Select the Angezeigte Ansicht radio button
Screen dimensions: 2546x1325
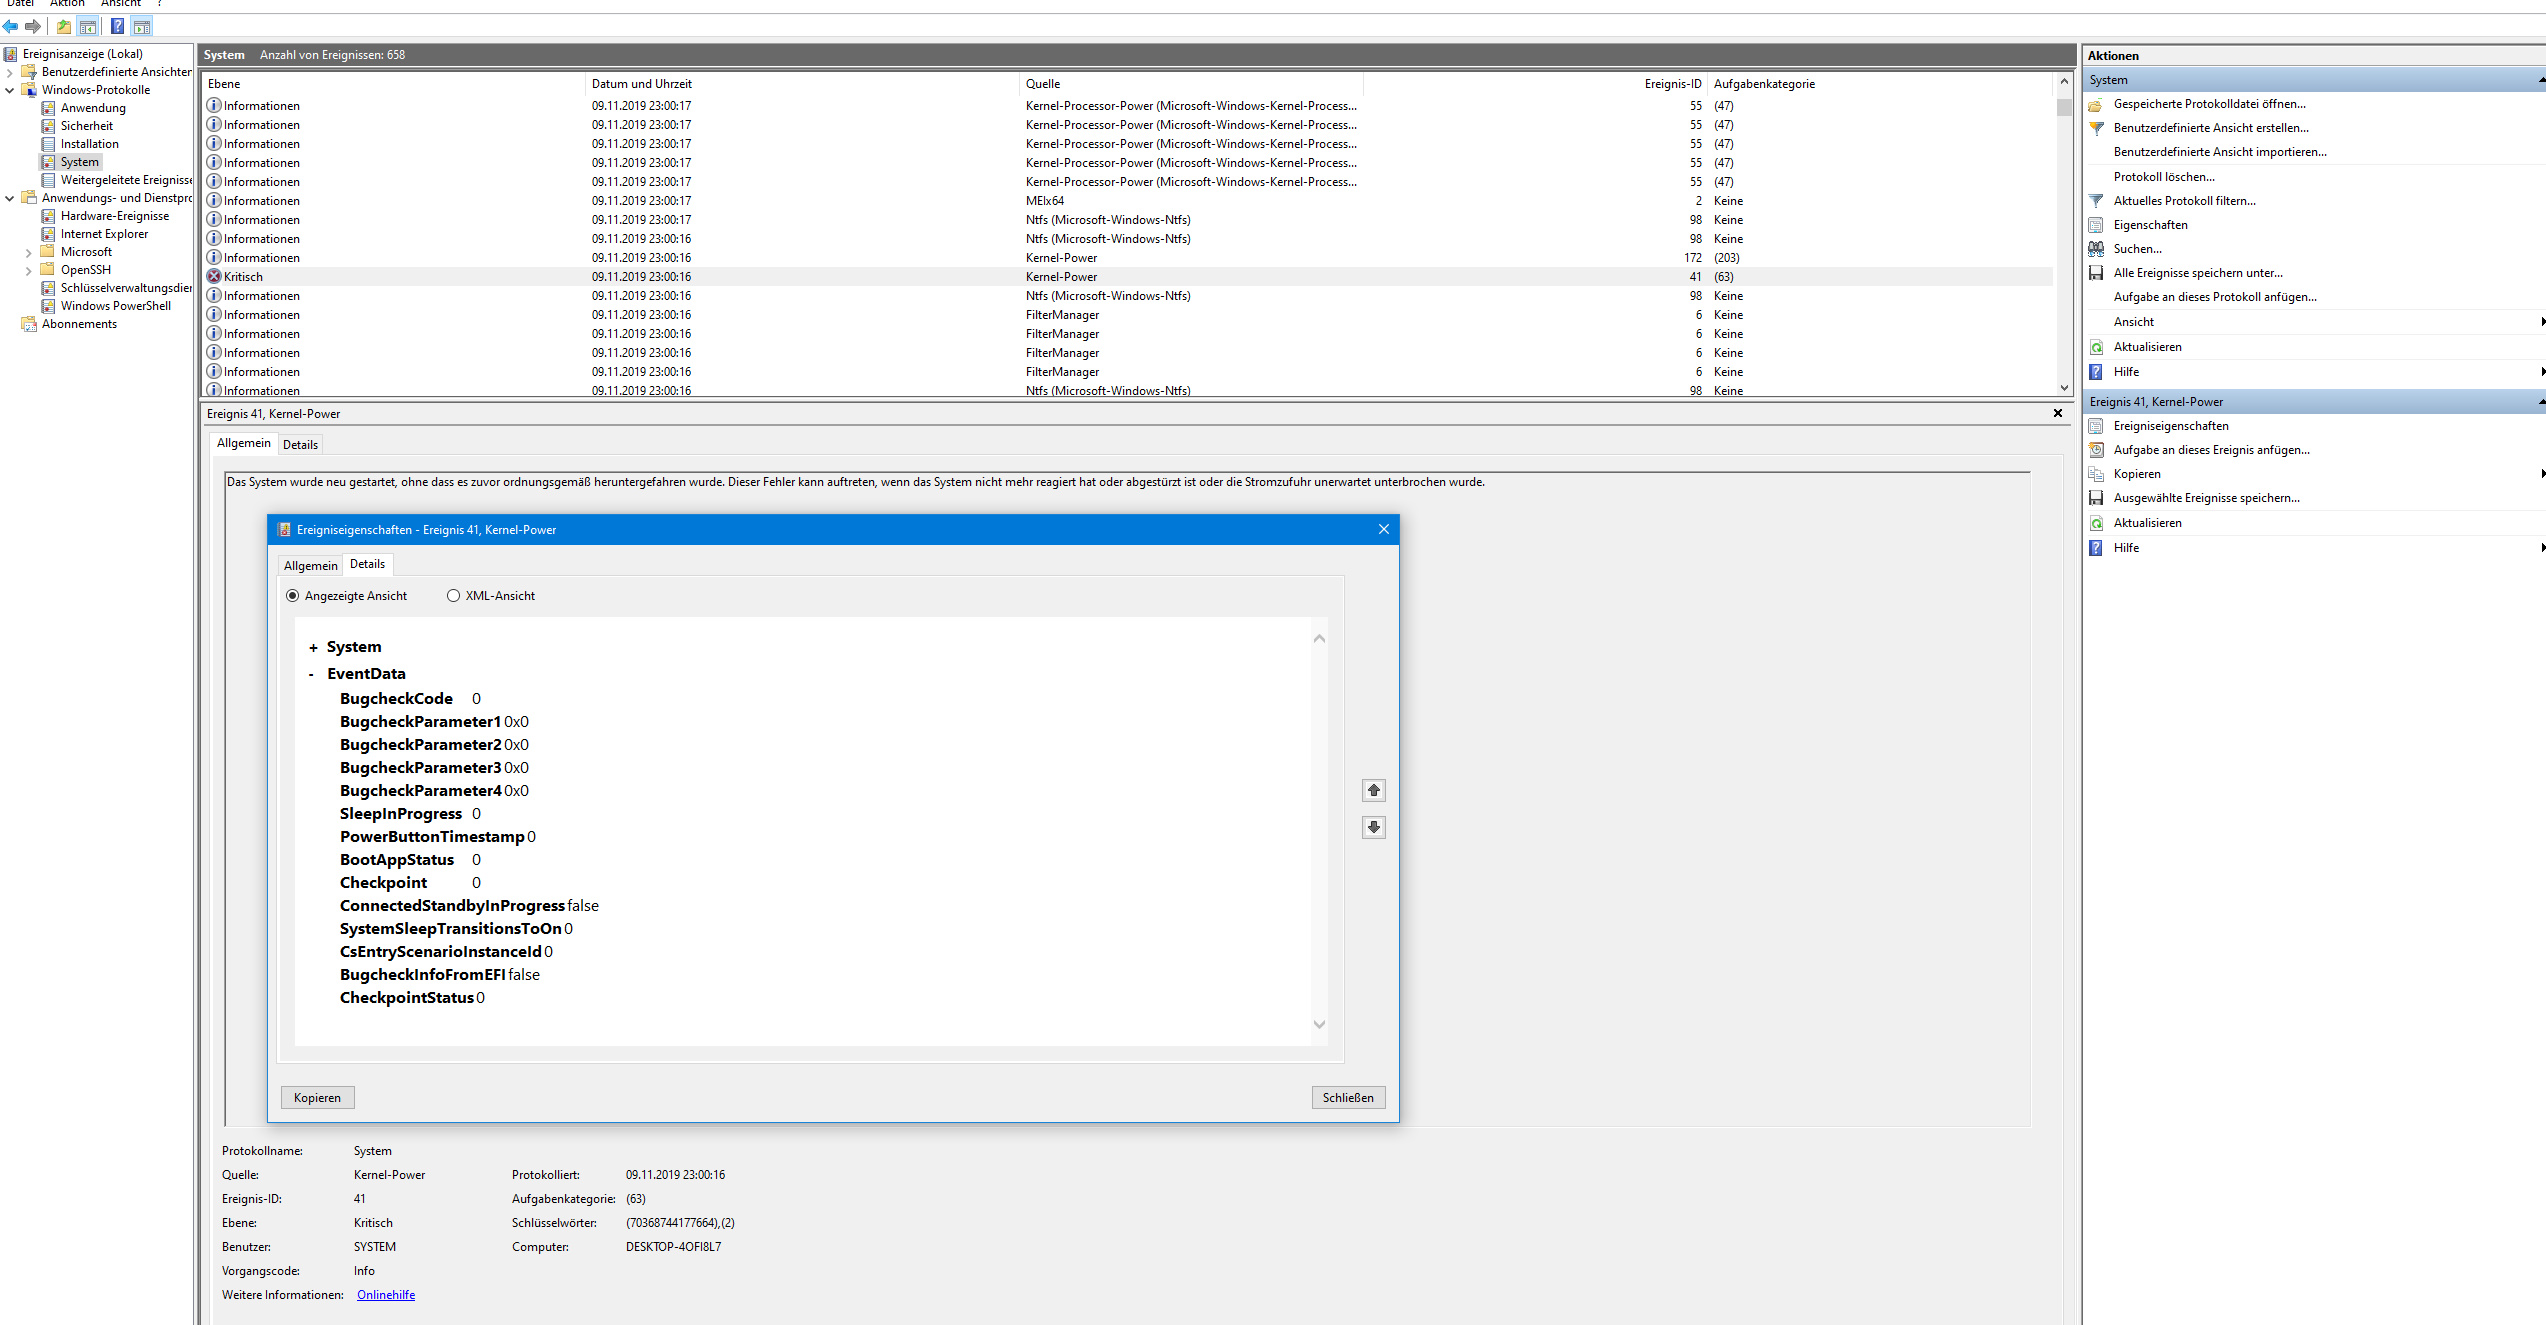[293, 596]
